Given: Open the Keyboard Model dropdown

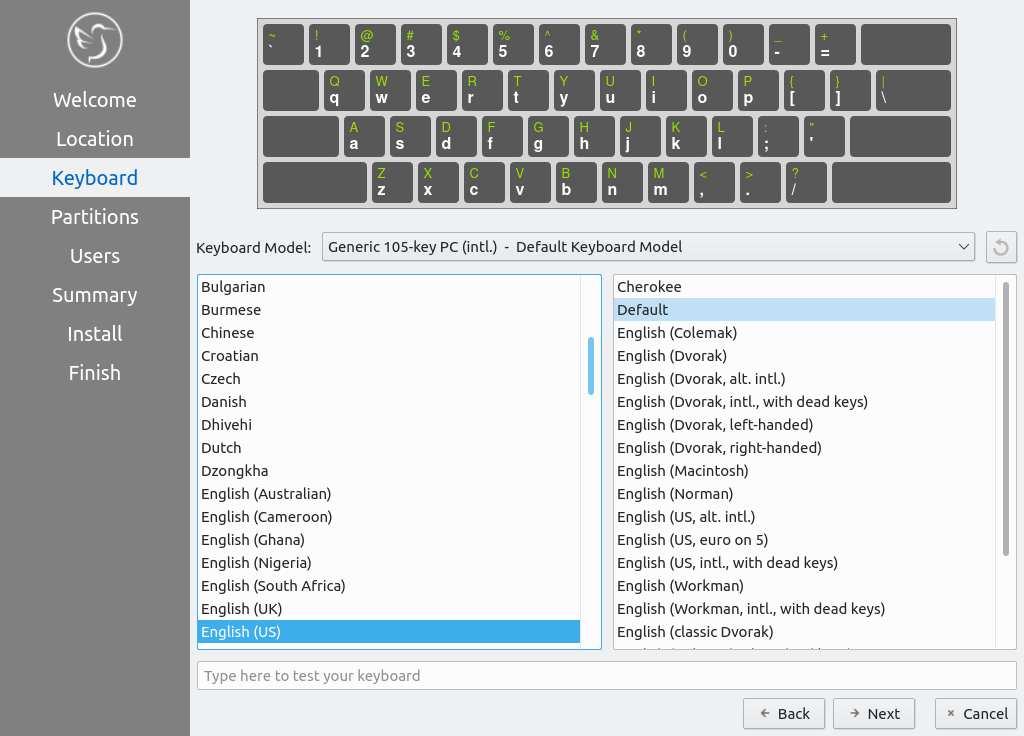Looking at the screenshot, I should (x=648, y=247).
